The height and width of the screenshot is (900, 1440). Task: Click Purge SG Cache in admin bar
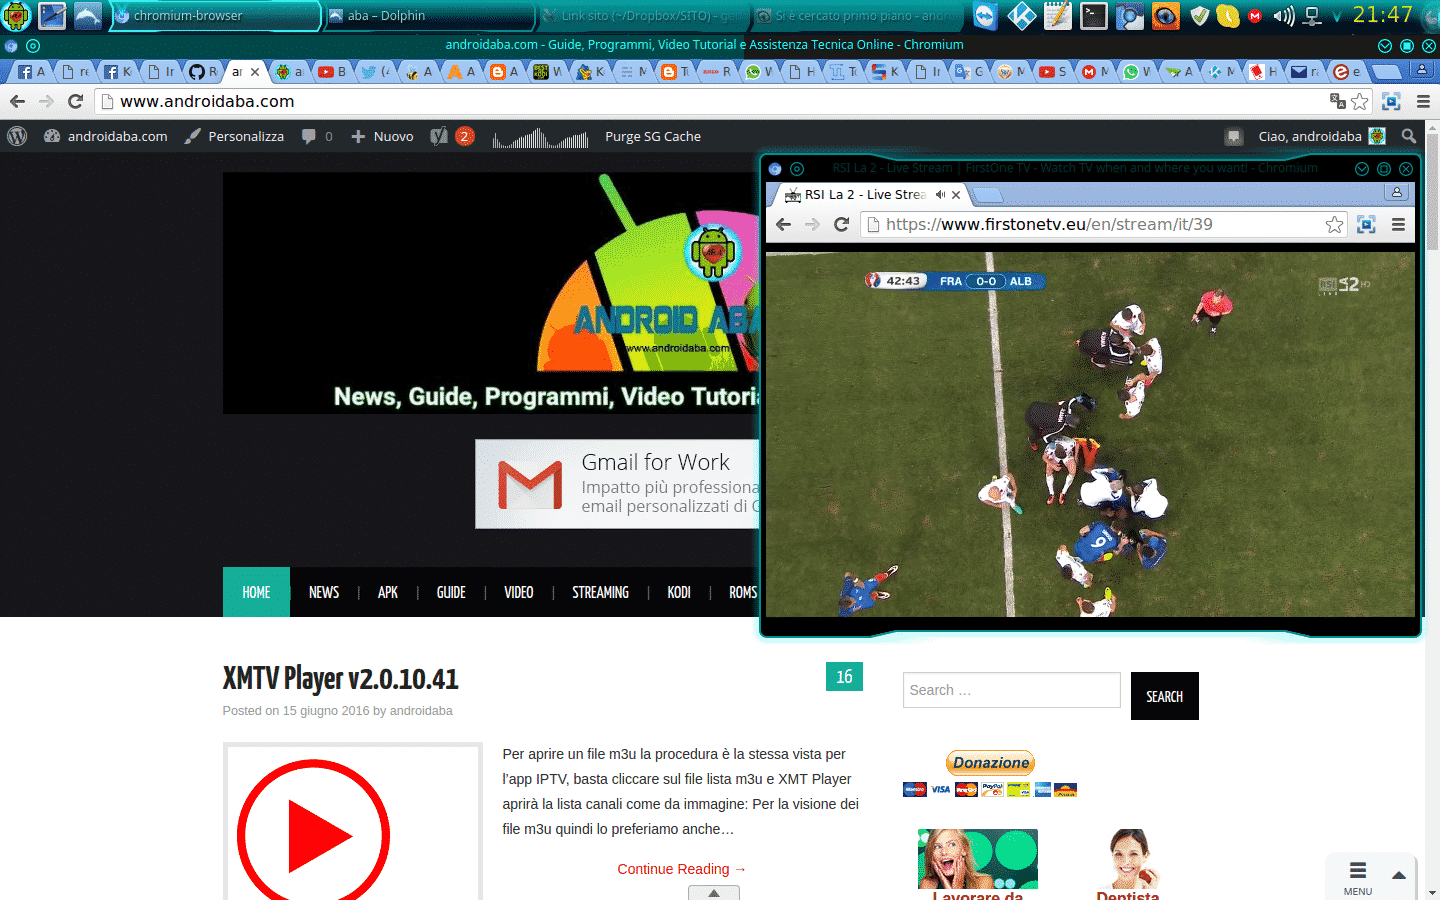(653, 136)
